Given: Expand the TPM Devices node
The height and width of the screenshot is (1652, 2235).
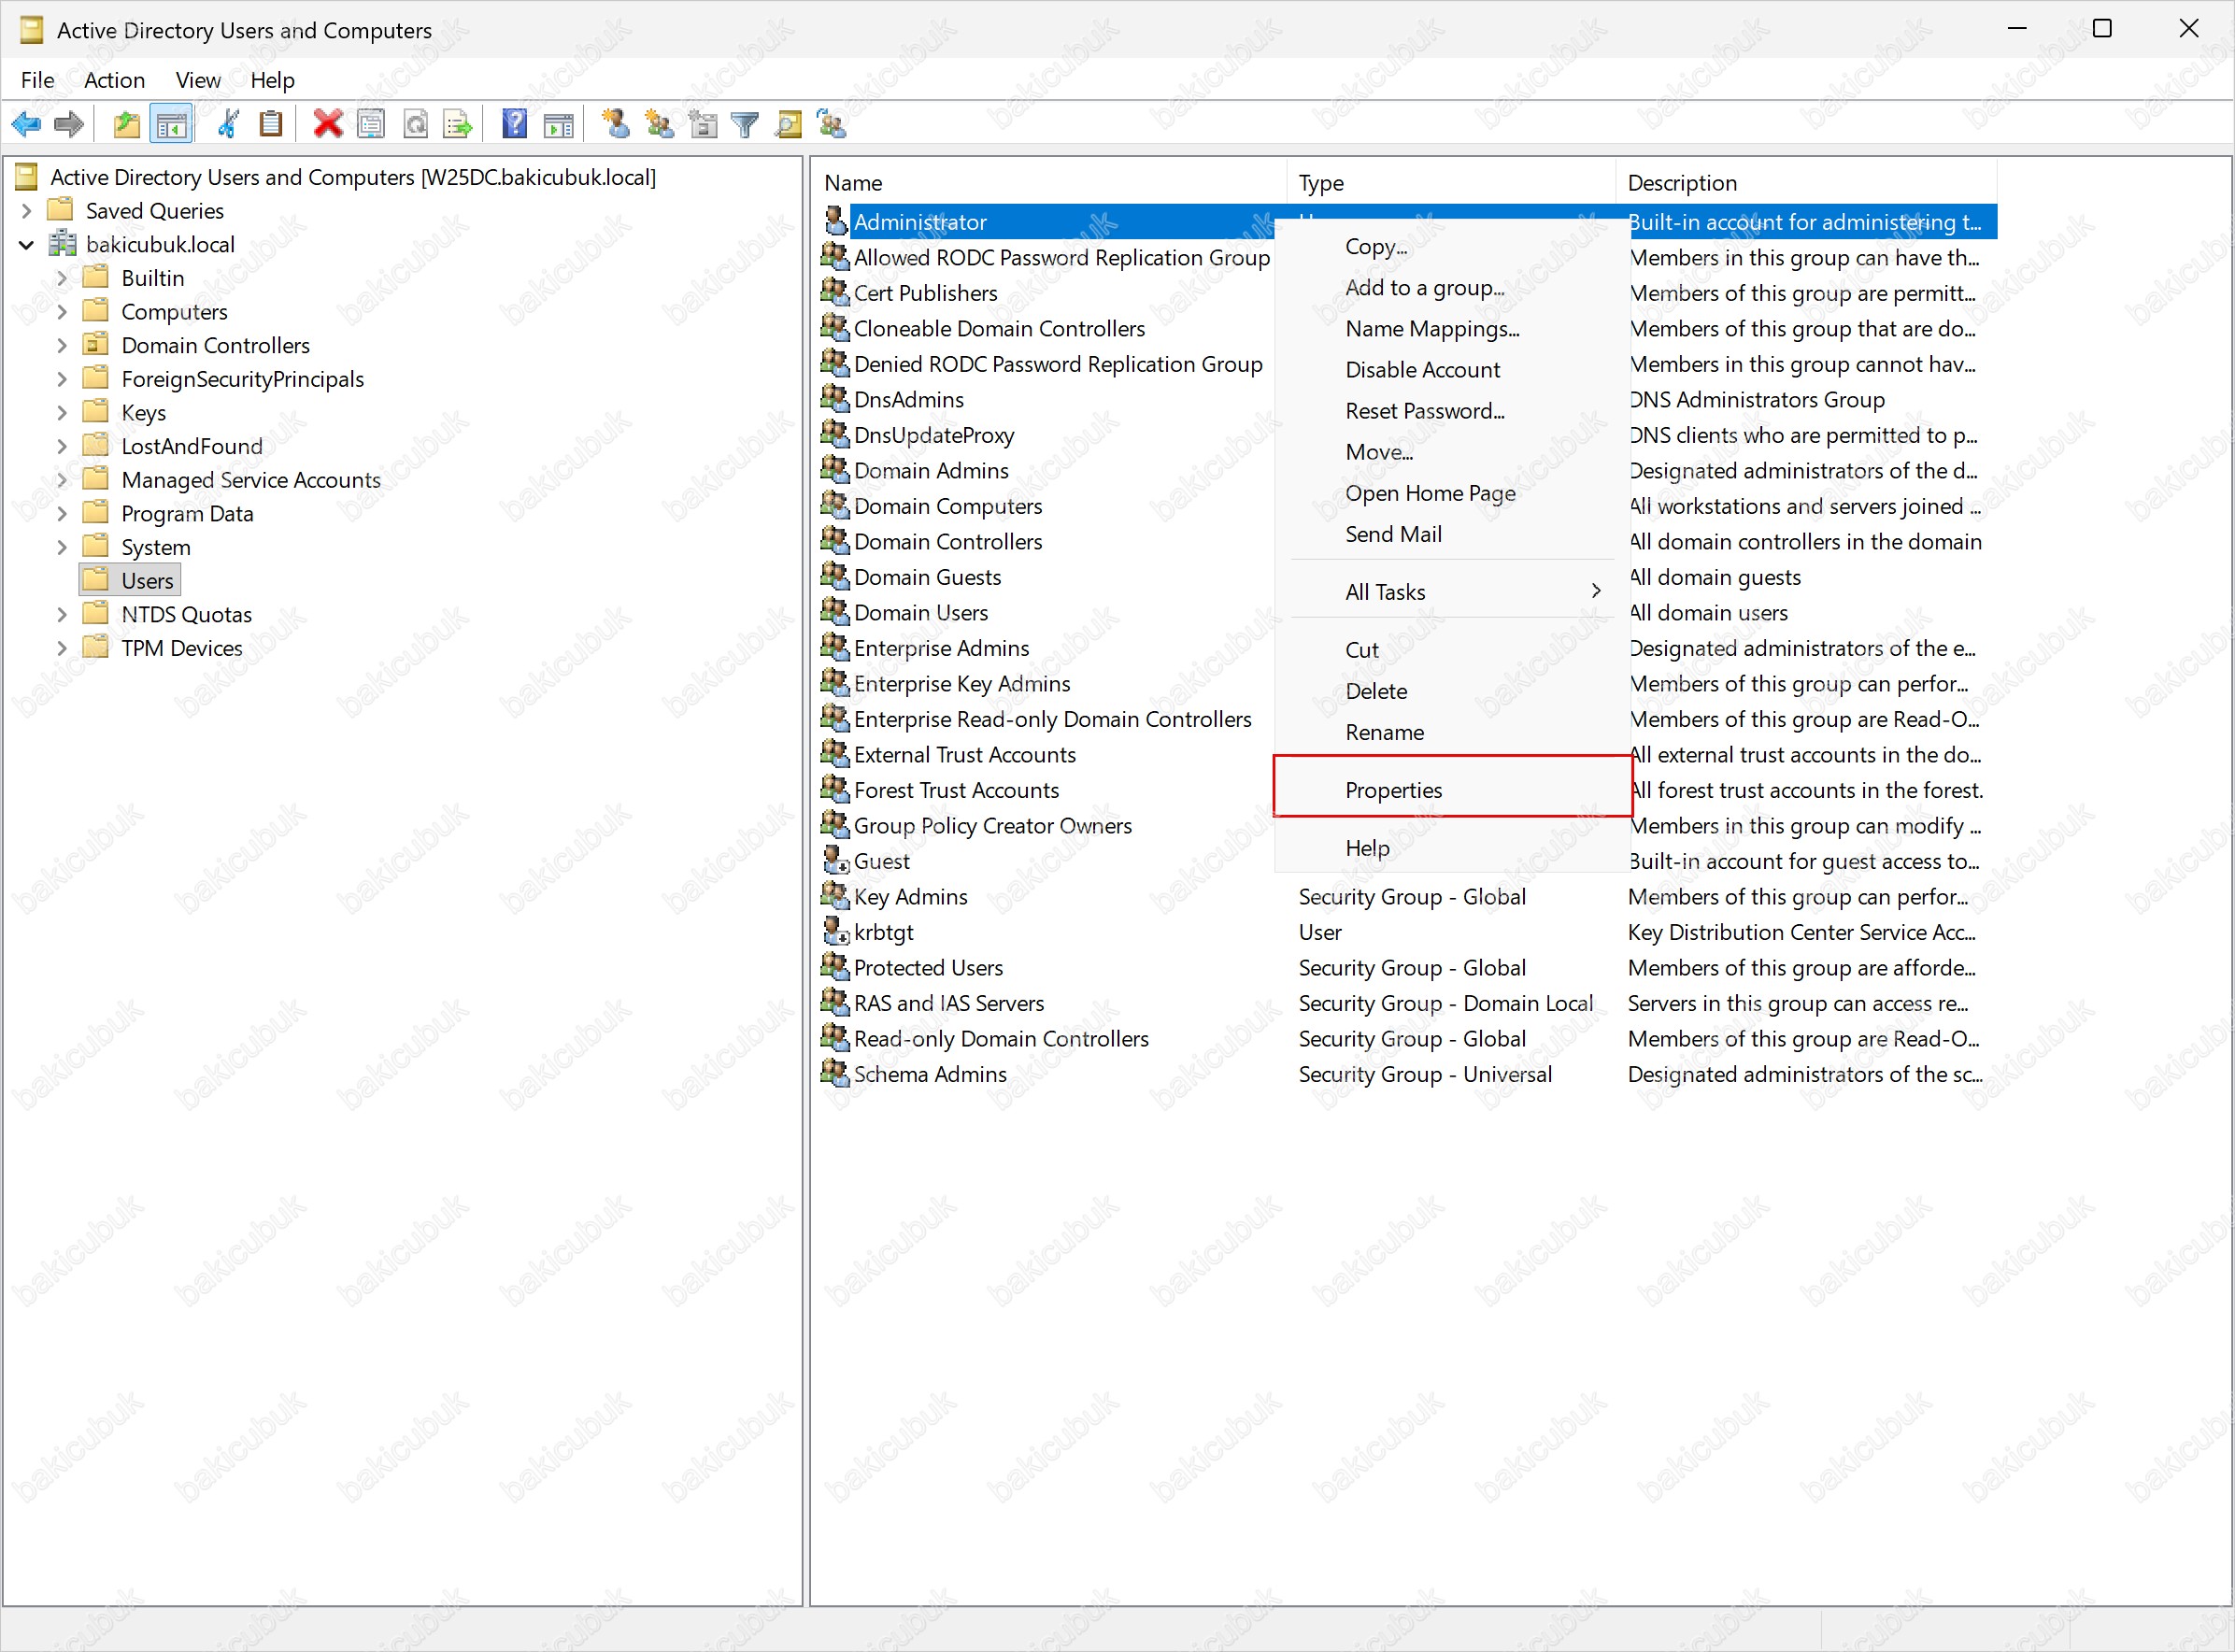Looking at the screenshot, I should 62,648.
